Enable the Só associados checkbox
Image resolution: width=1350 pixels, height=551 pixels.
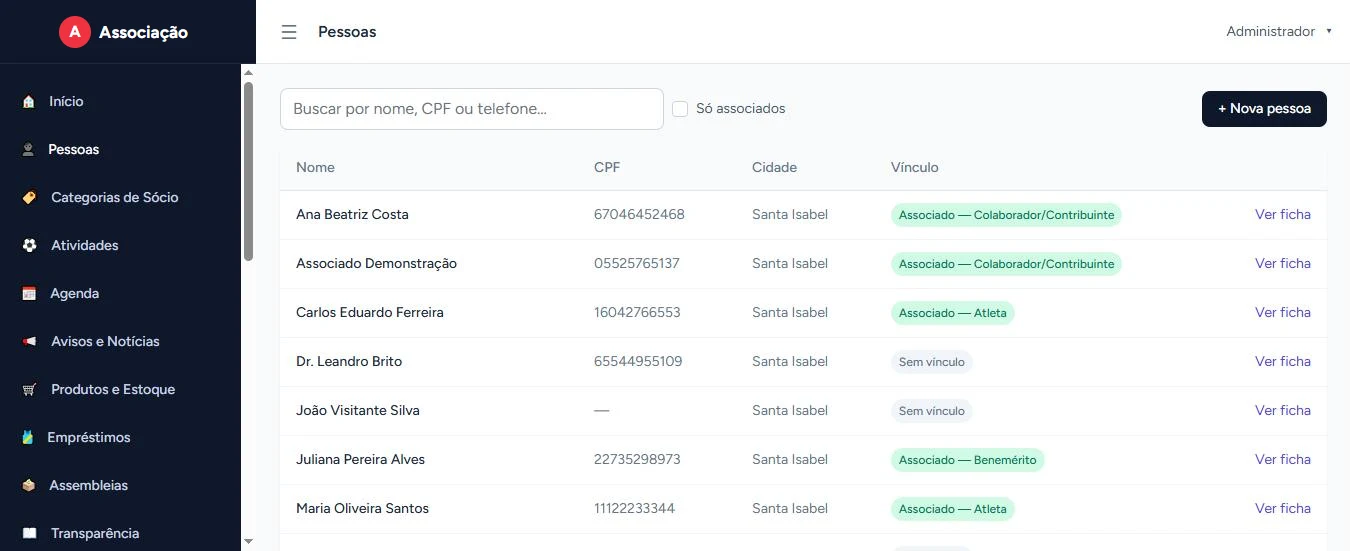680,109
